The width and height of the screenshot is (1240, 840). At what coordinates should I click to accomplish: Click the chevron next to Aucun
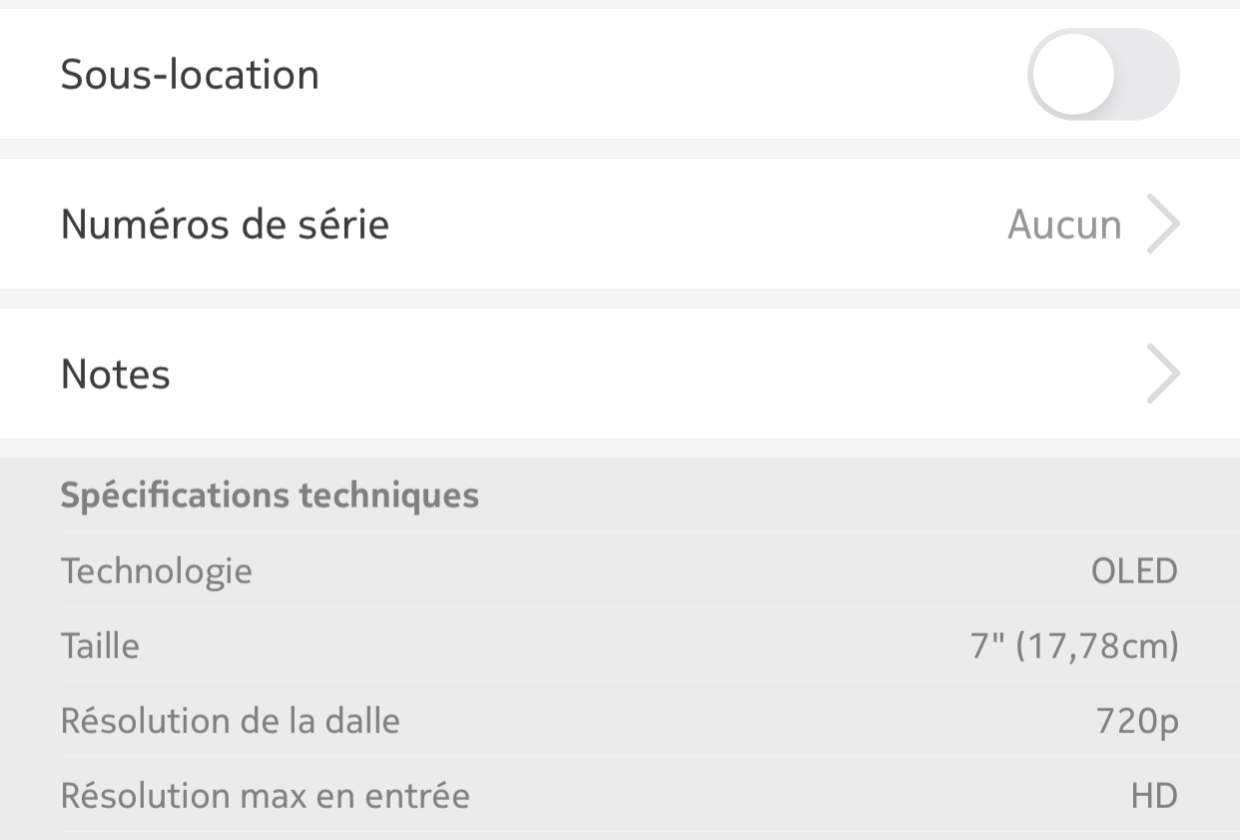1163,225
